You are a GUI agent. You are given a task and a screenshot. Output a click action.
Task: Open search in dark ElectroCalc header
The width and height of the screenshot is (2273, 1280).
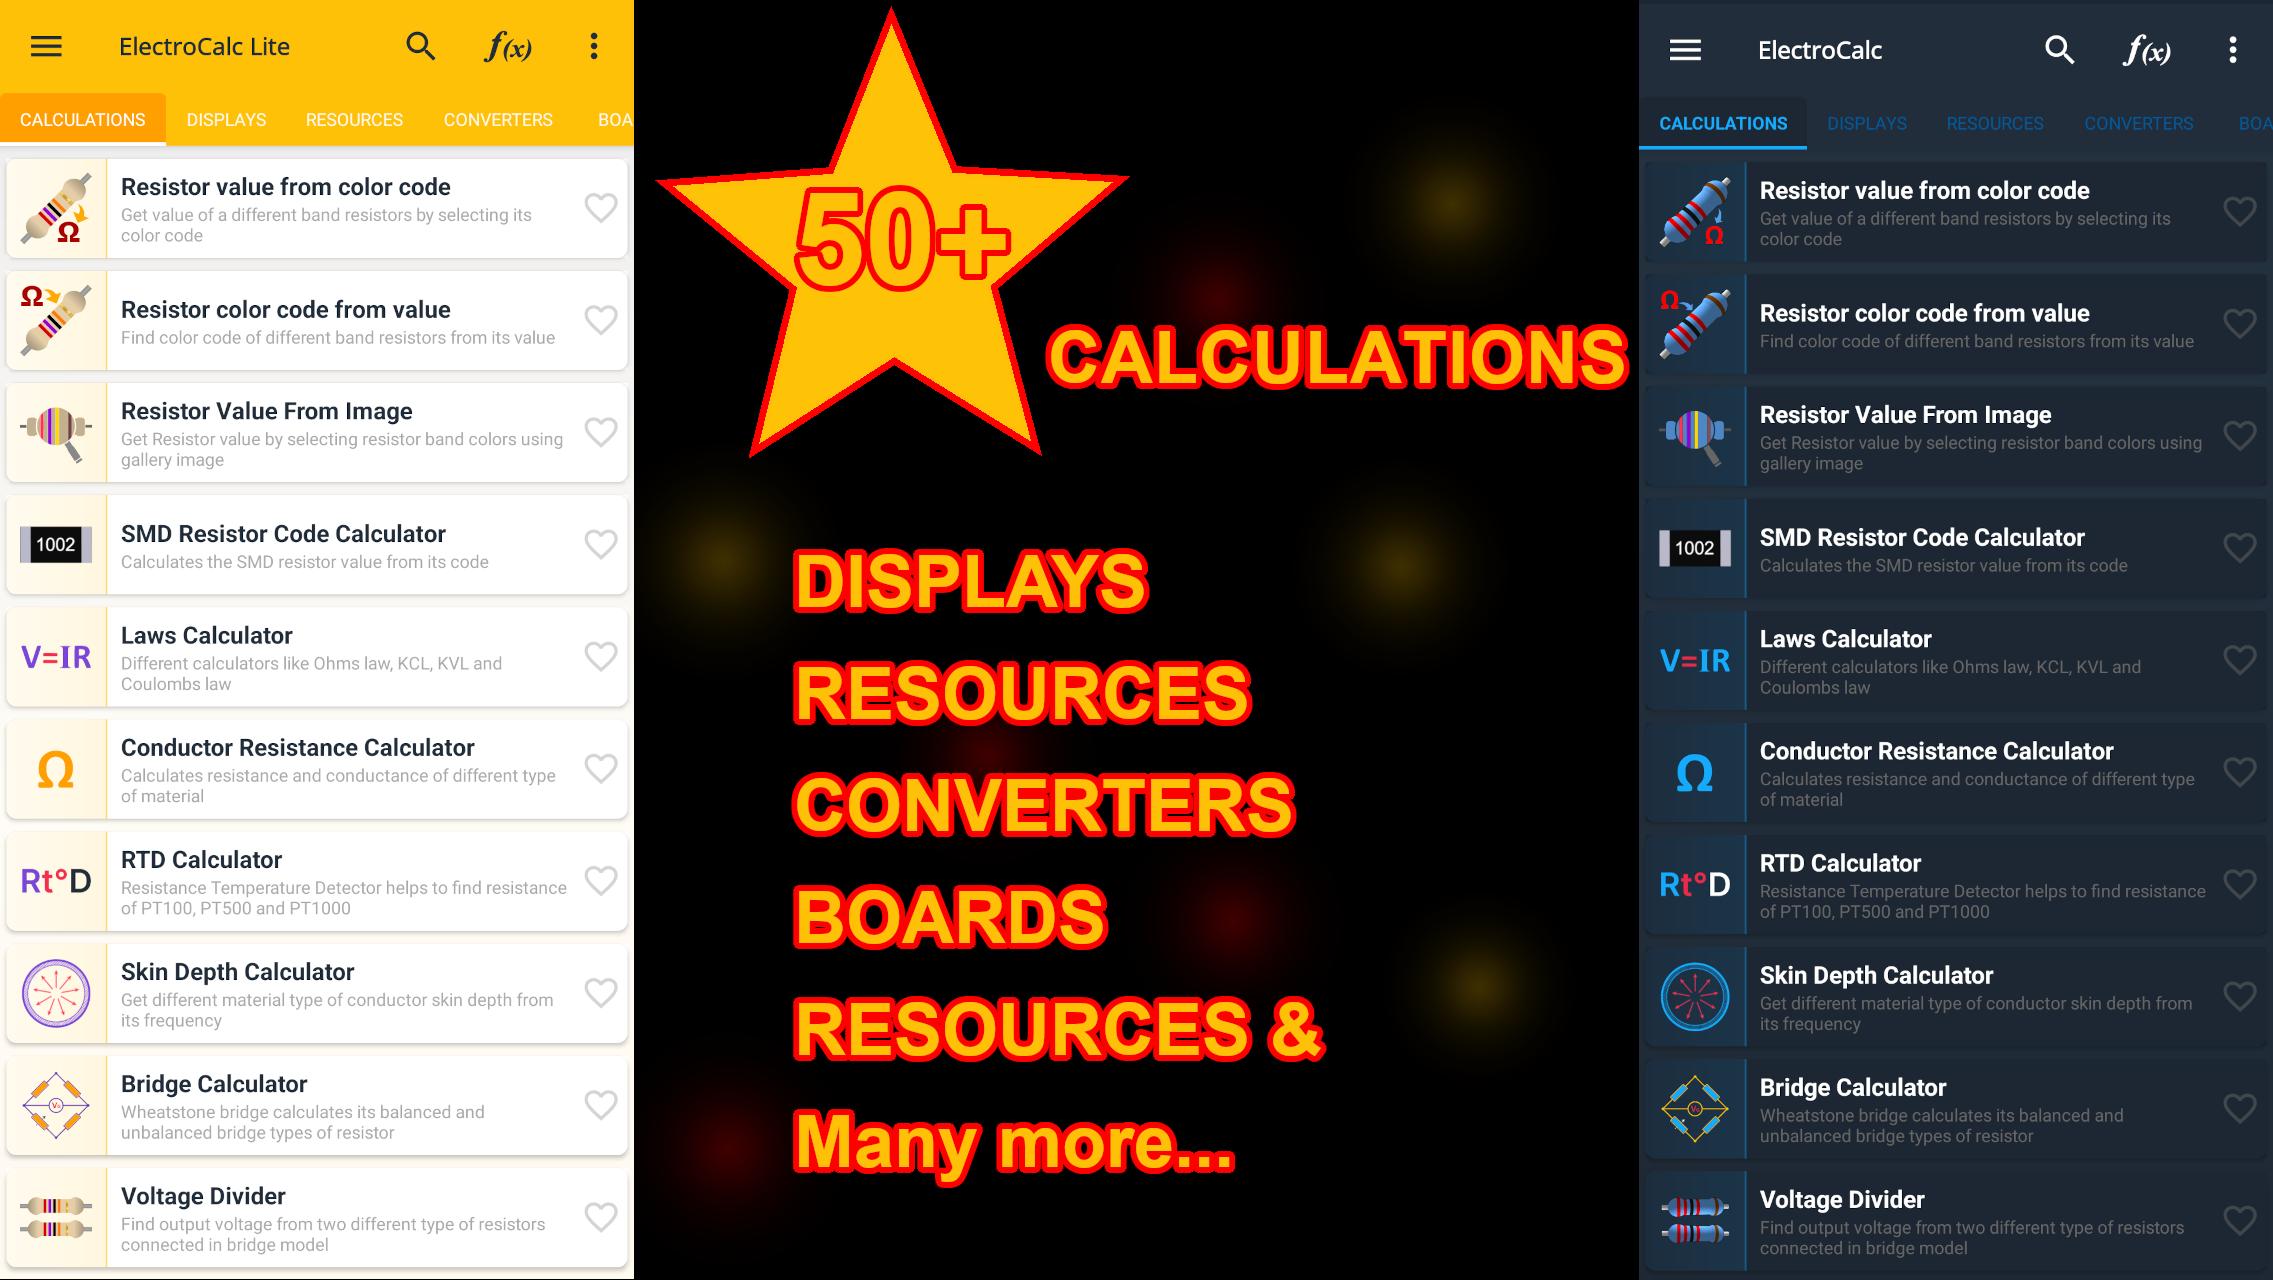[x=2059, y=50]
